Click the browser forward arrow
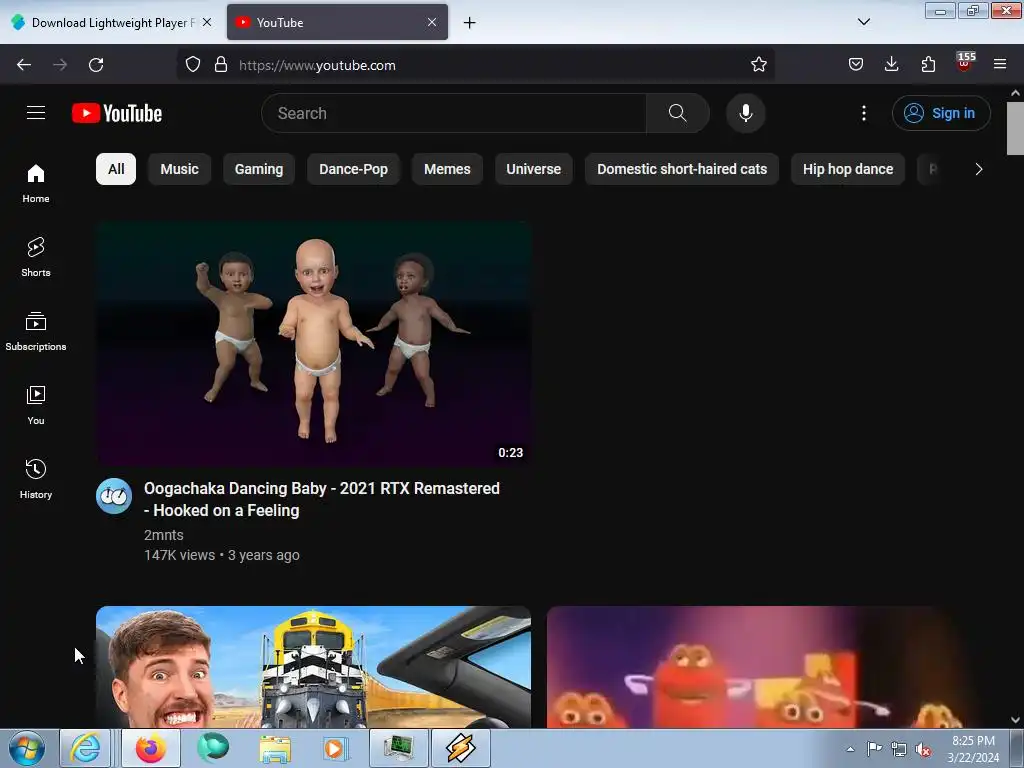Image resolution: width=1024 pixels, height=768 pixels. pos(60,65)
